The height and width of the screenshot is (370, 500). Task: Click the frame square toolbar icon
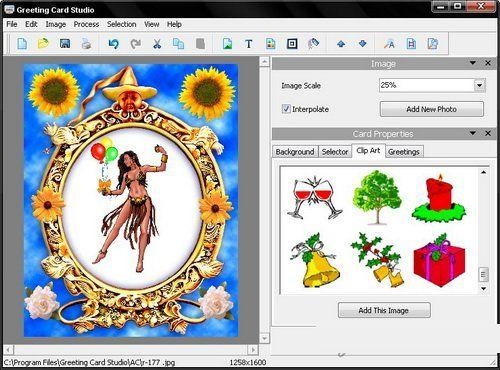click(x=292, y=44)
